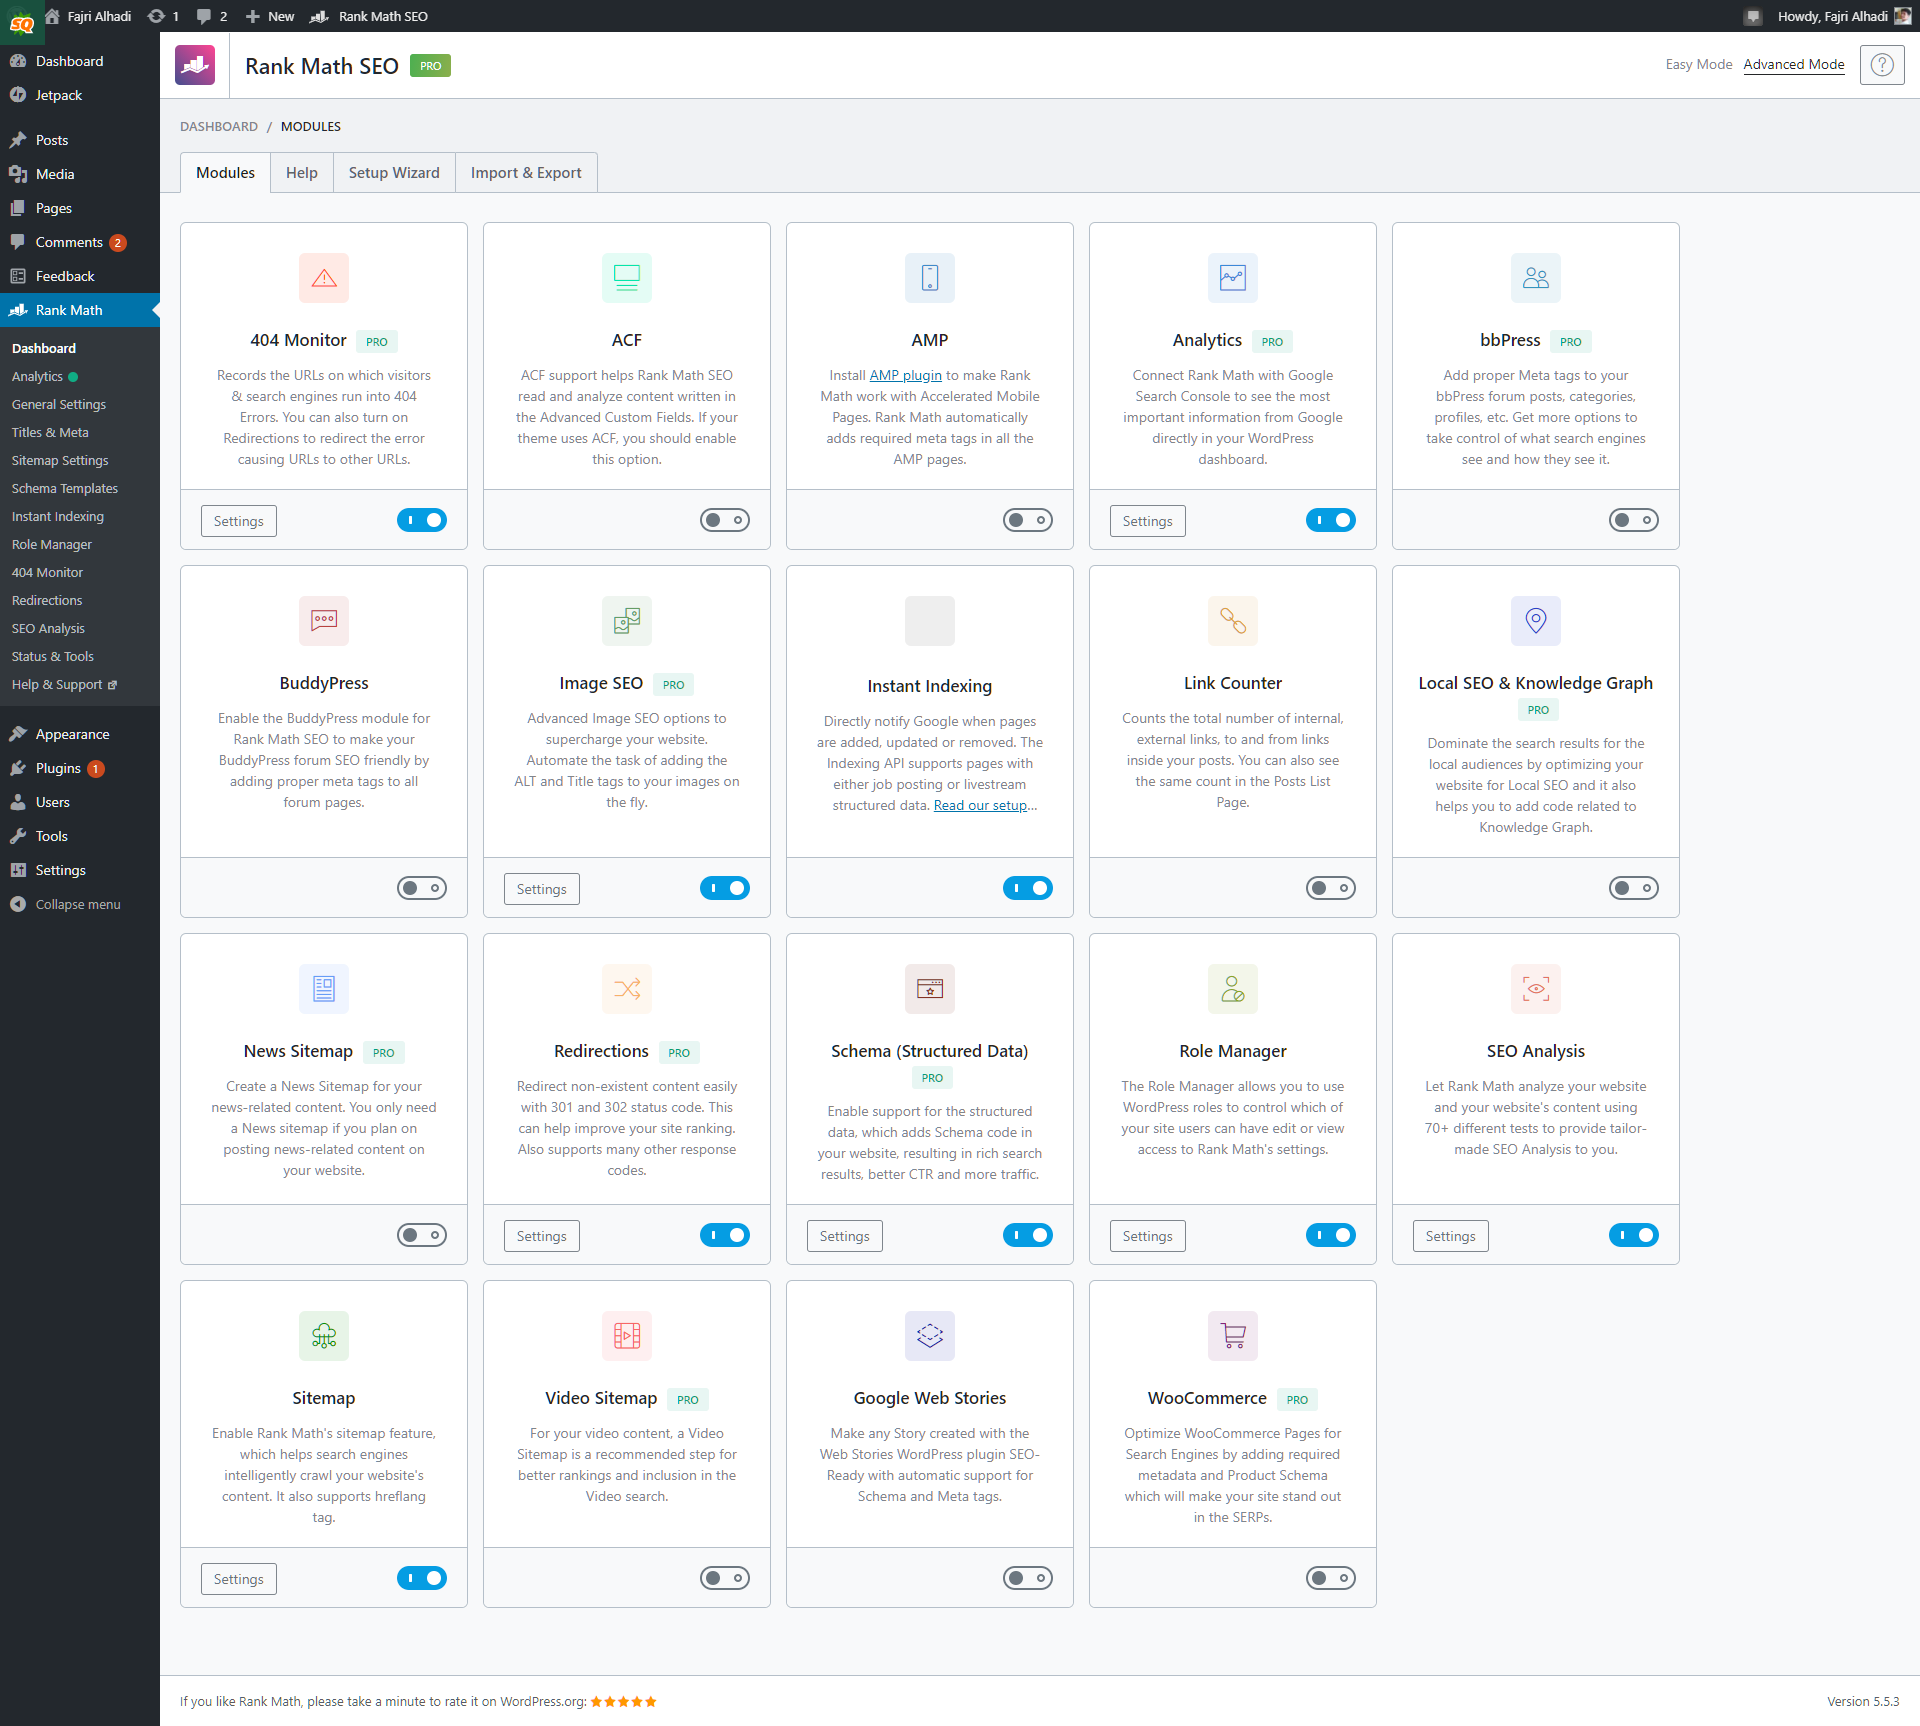Click the DASHBOARD breadcrumb link

219,126
